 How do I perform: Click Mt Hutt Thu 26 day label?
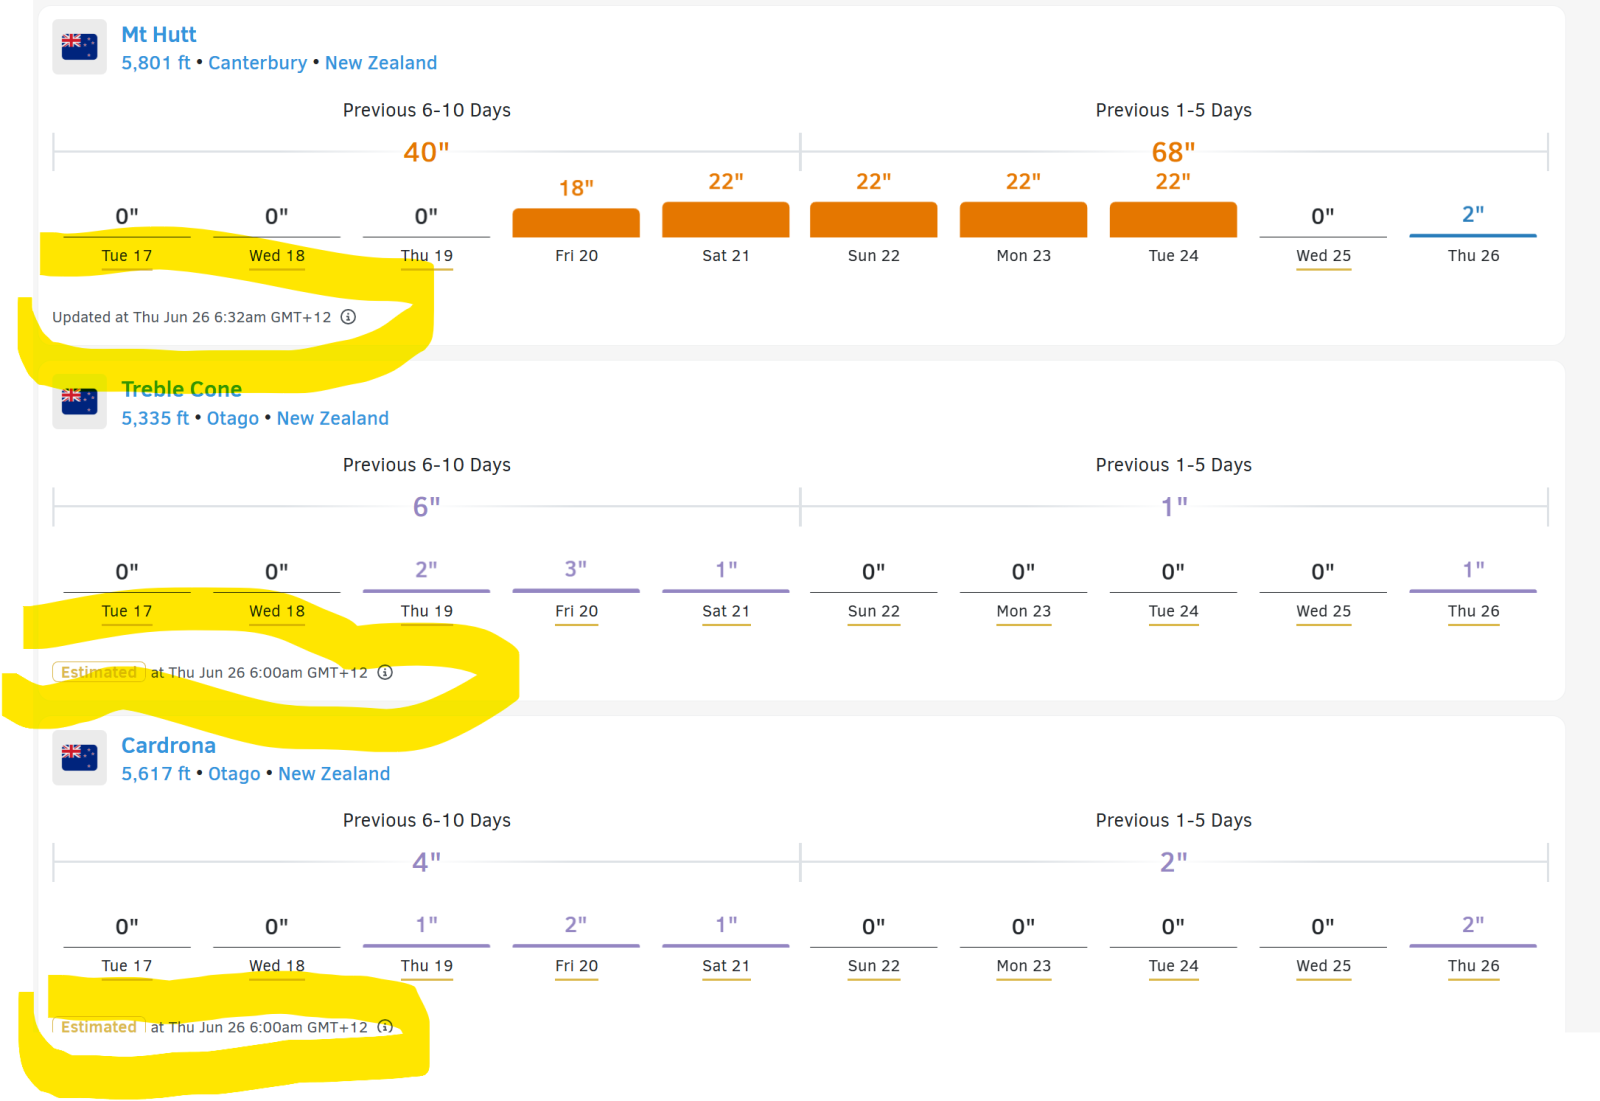click(1473, 256)
